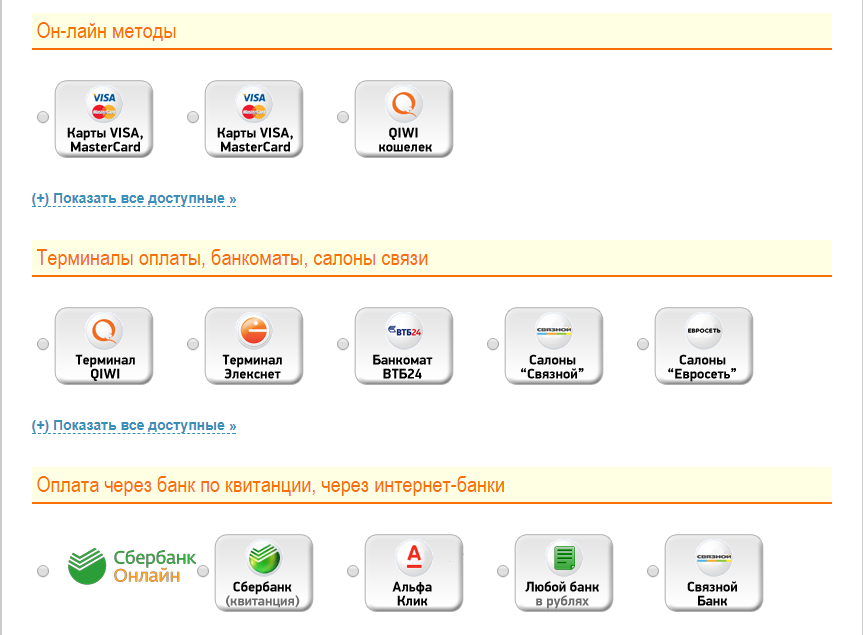Select the radio button for Банкомат ВТБ24
This screenshot has height=635, width=863.
(x=343, y=345)
